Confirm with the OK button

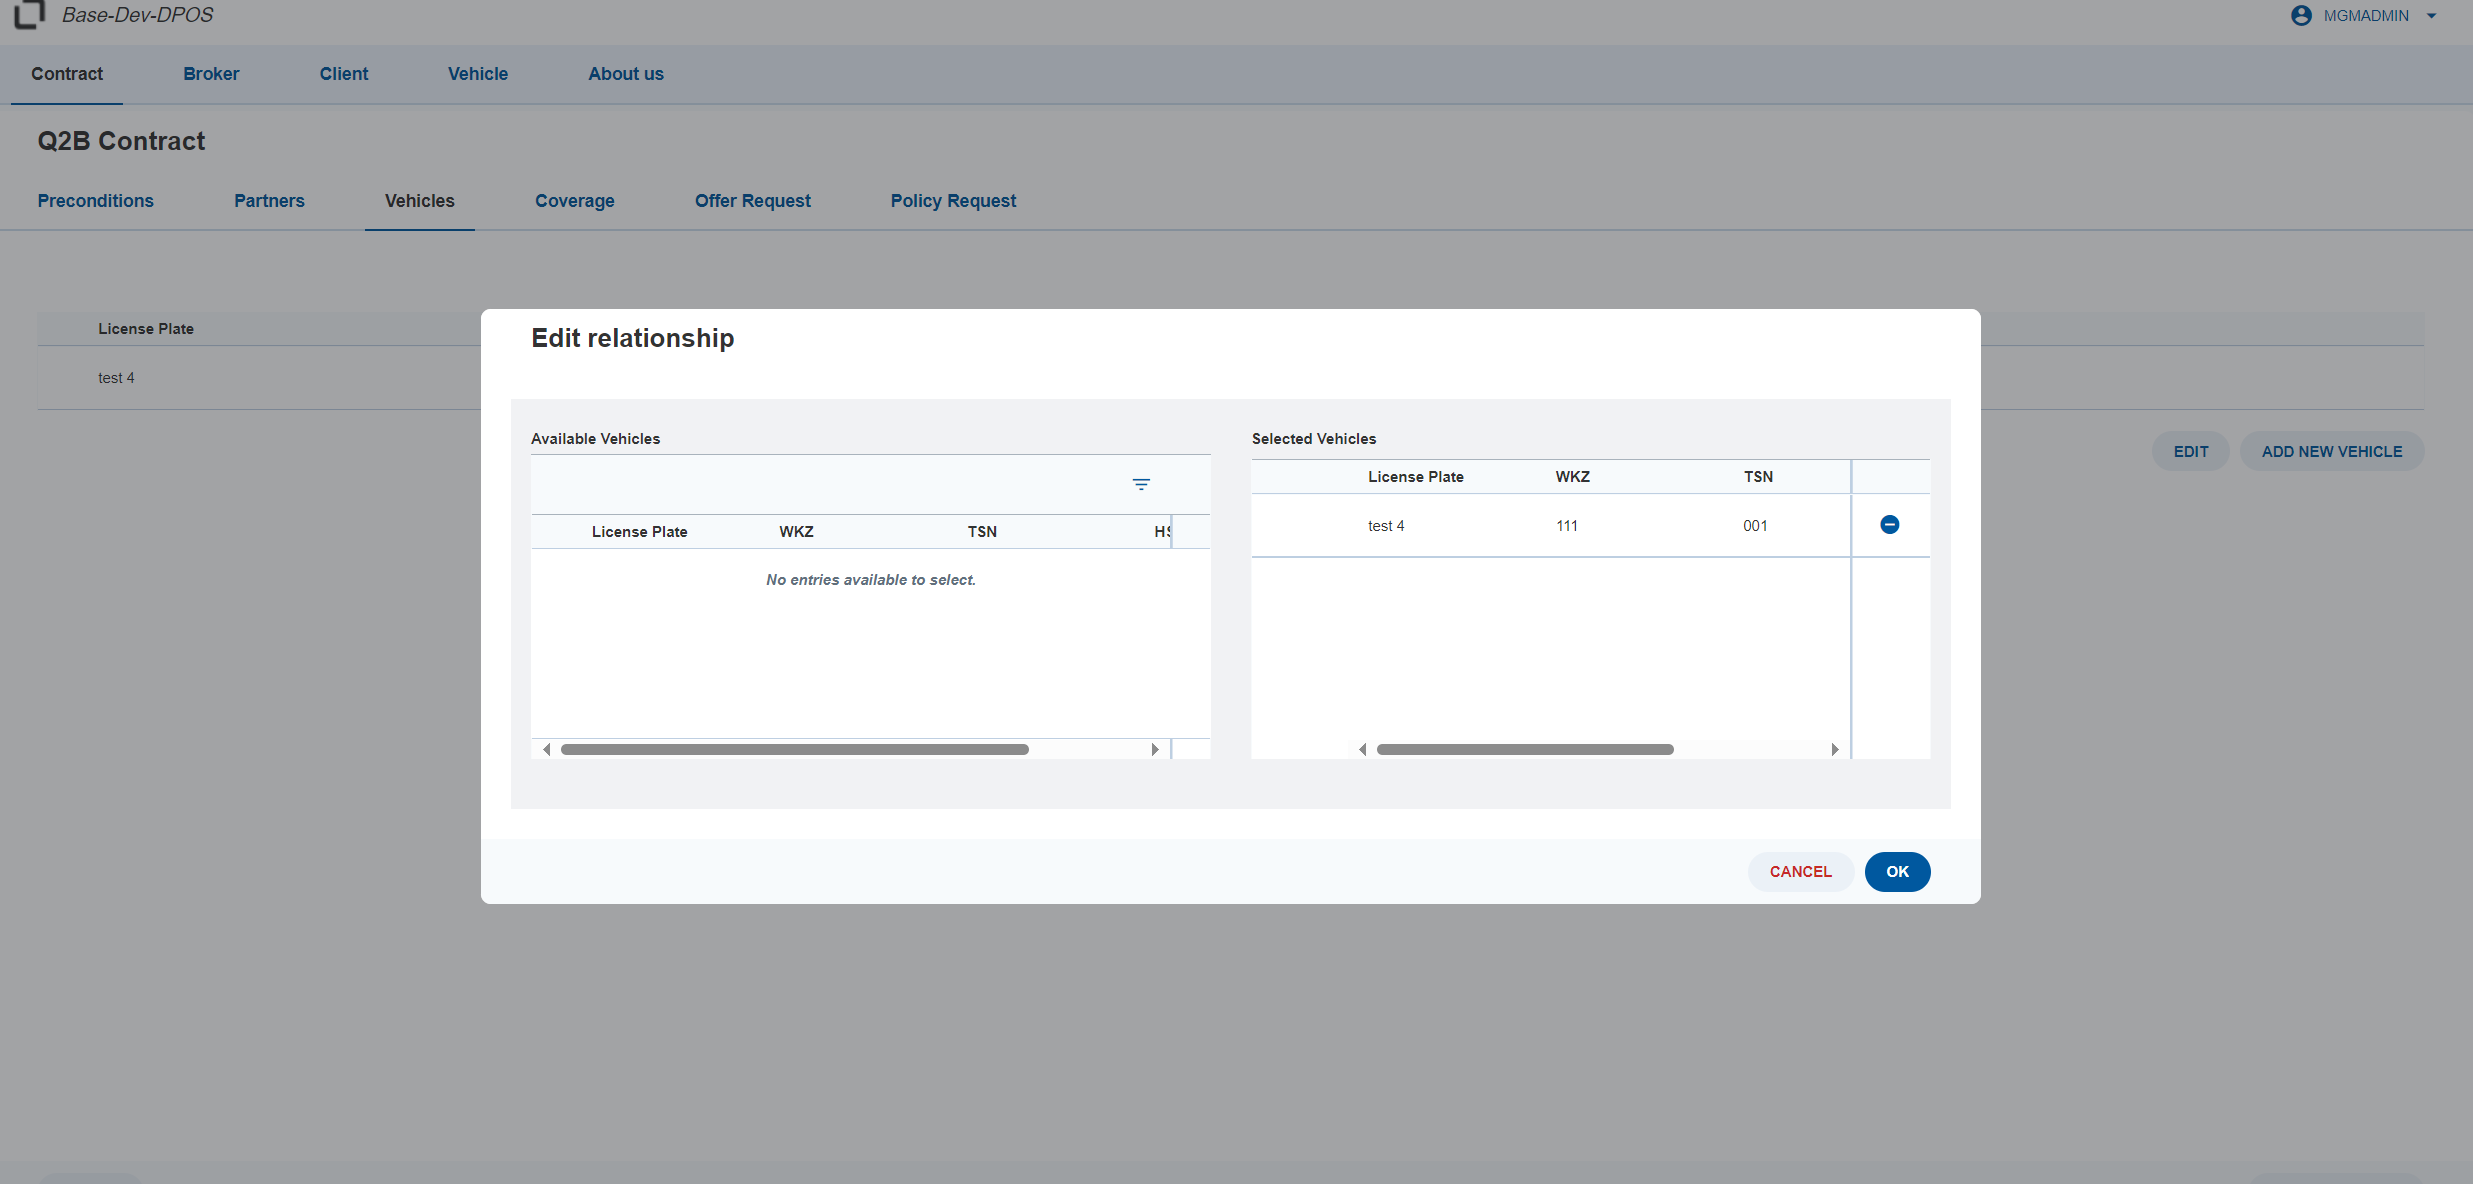click(x=1897, y=872)
